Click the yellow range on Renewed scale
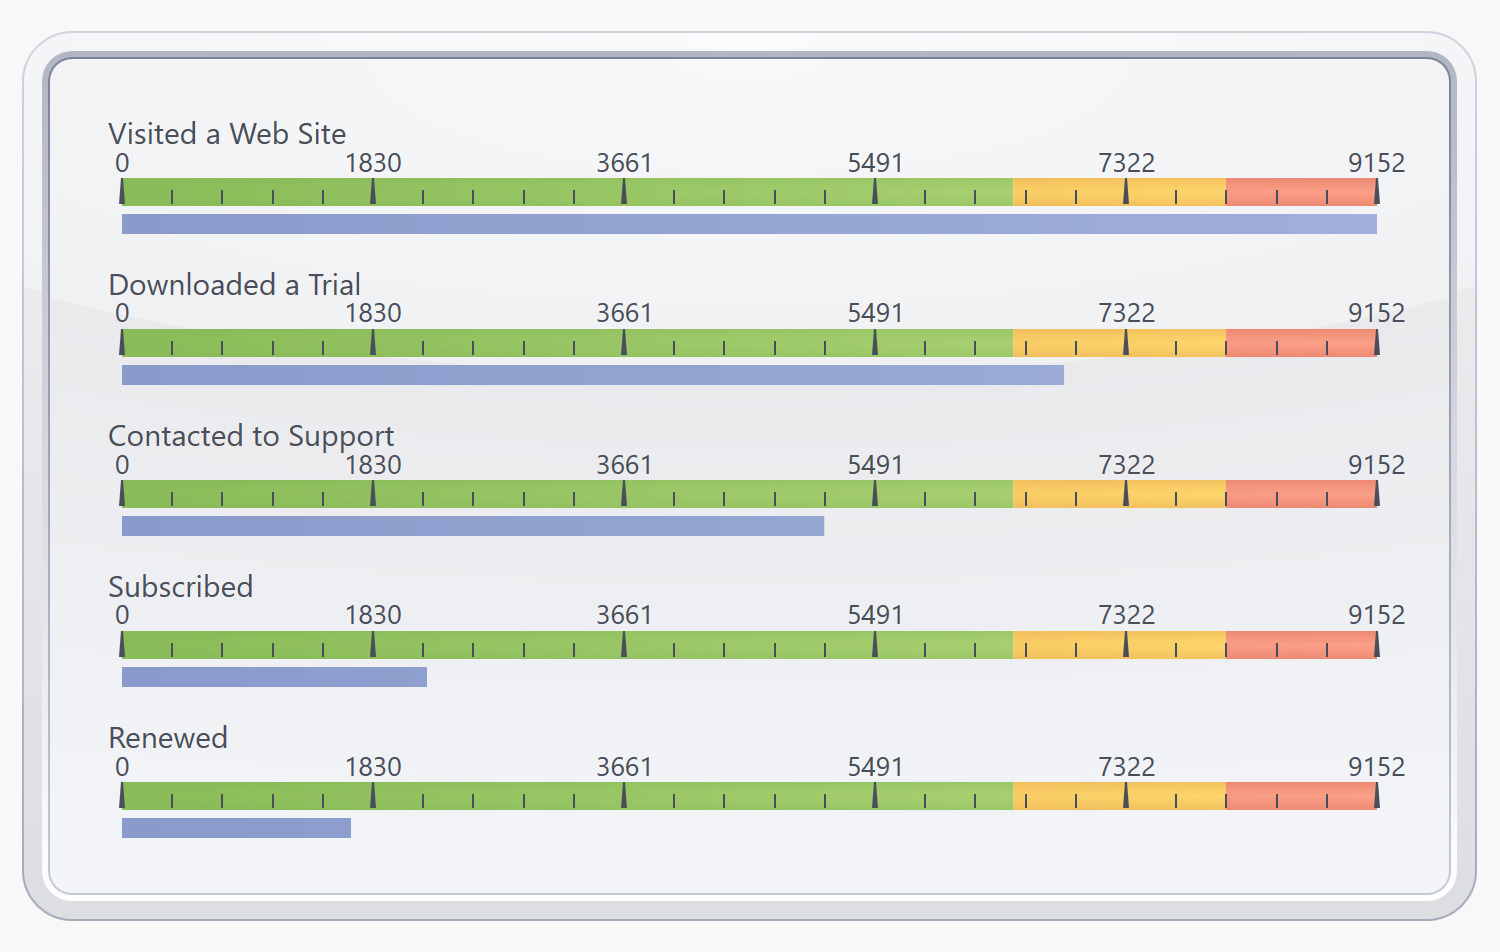This screenshot has height=952, width=1500. (1119, 796)
